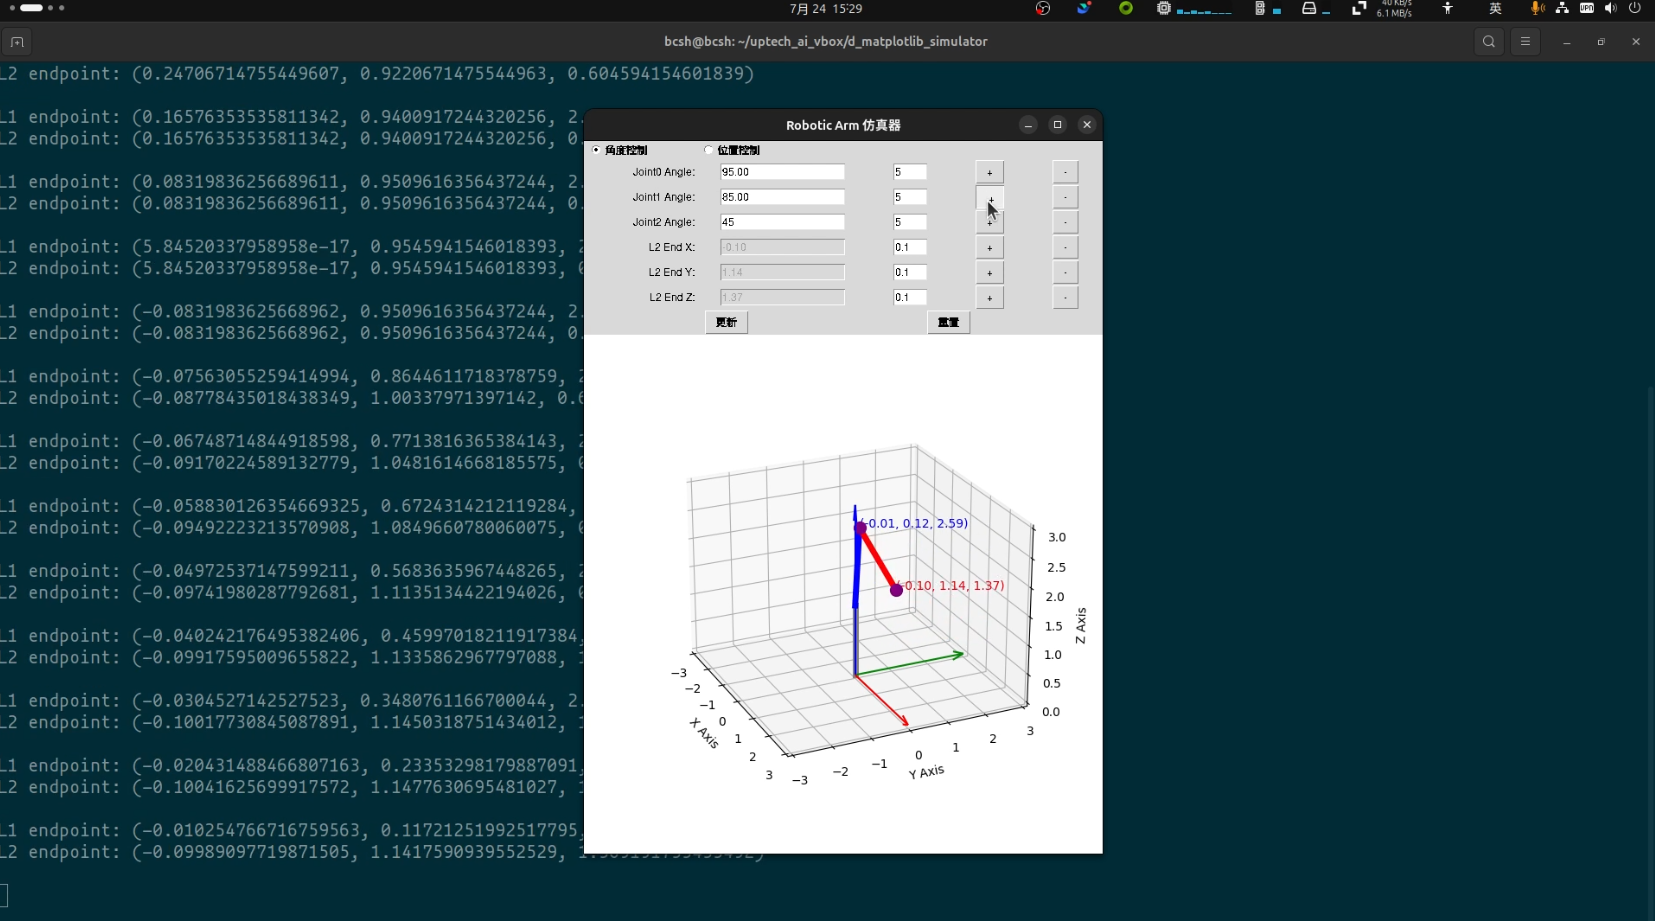Click the Joint2 Angle step size field
This screenshot has width=1655, height=921.
(910, 222)
